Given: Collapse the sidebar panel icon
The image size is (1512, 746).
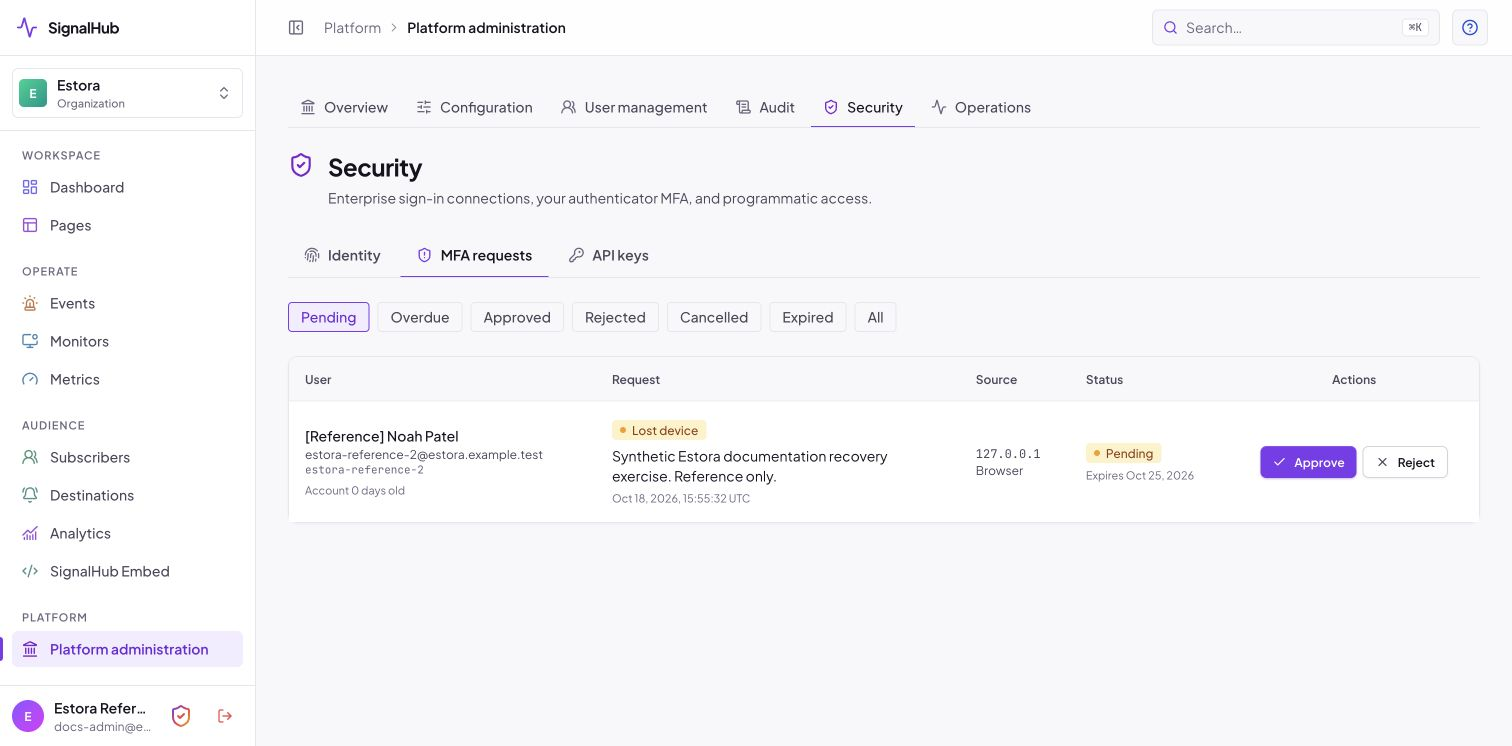Looking at the screenshot, I should point(296,28).
